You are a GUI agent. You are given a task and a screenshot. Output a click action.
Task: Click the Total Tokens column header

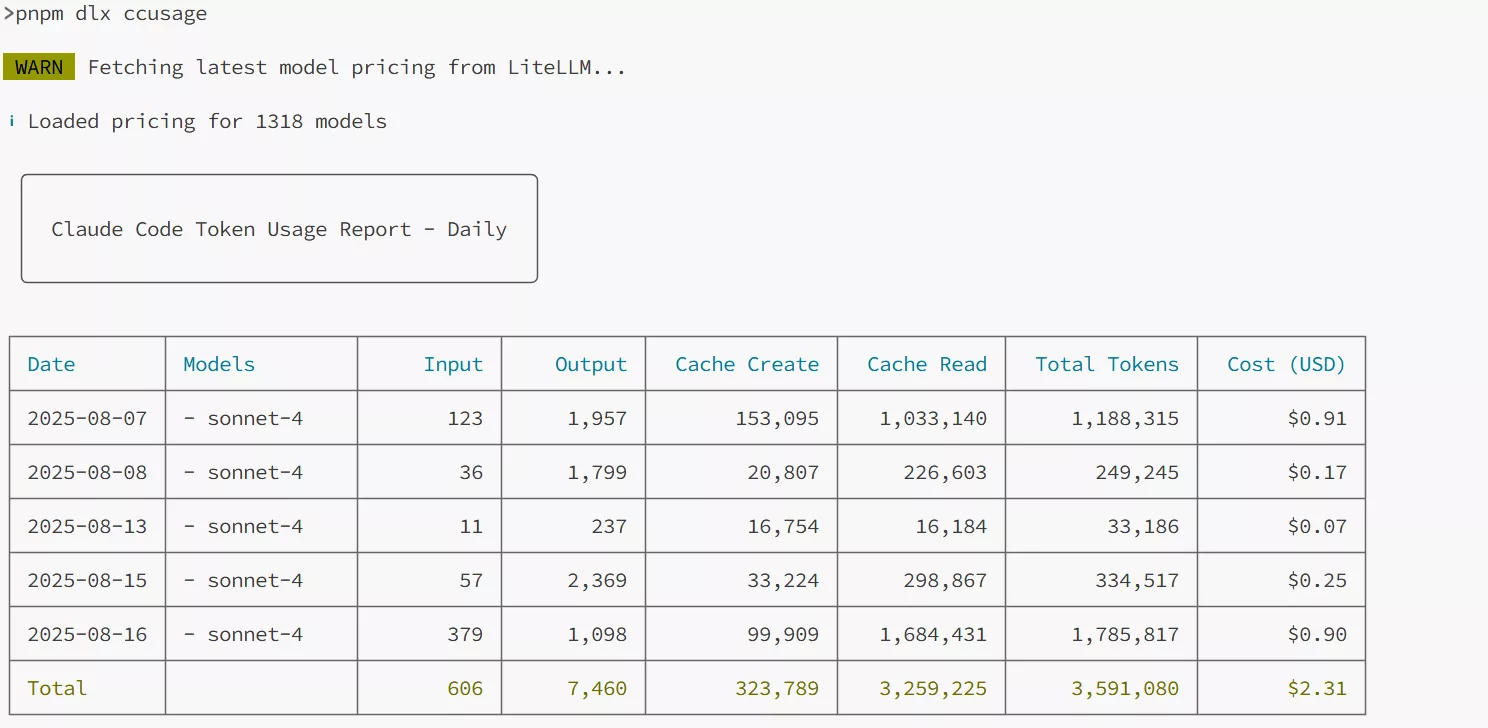point(1106,365)
